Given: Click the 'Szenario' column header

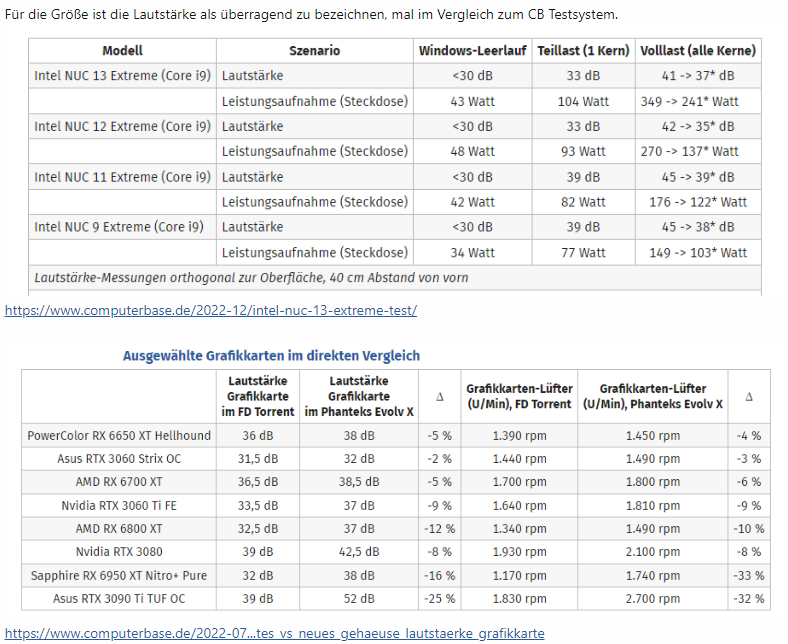Looking at the screenshot, I should 315,51.
